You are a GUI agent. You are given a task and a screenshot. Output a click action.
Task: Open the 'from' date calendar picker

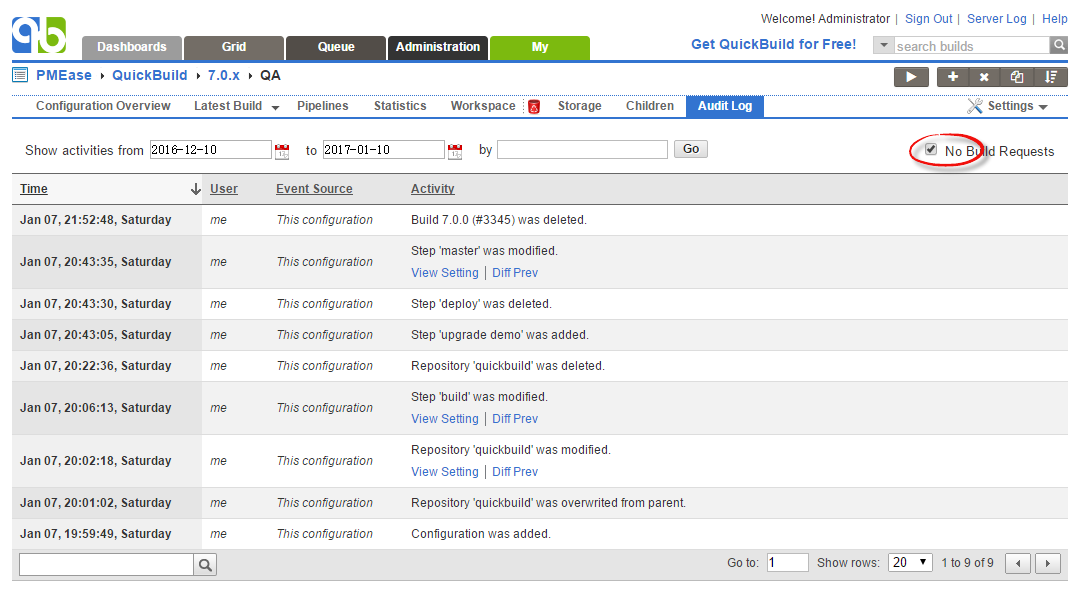click(x=282, y=152)
